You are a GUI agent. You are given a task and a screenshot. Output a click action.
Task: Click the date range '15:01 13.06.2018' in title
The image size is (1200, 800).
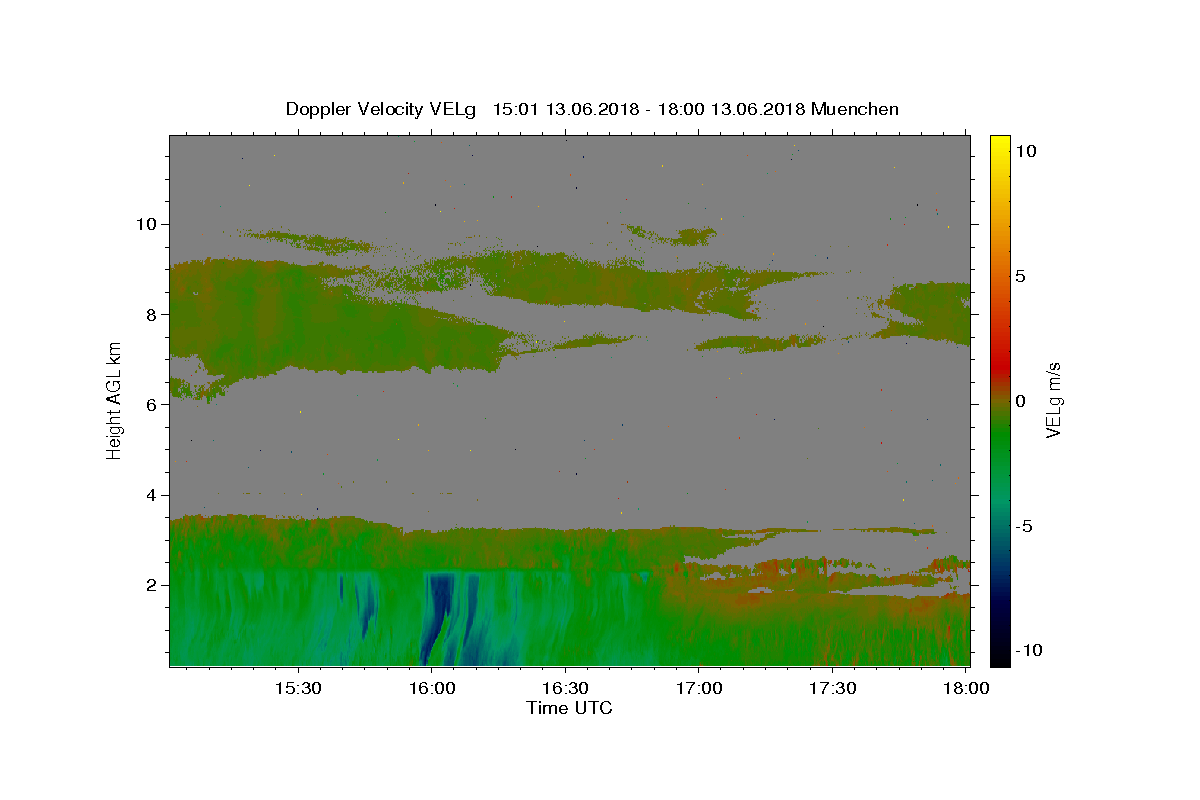point(569,109)
